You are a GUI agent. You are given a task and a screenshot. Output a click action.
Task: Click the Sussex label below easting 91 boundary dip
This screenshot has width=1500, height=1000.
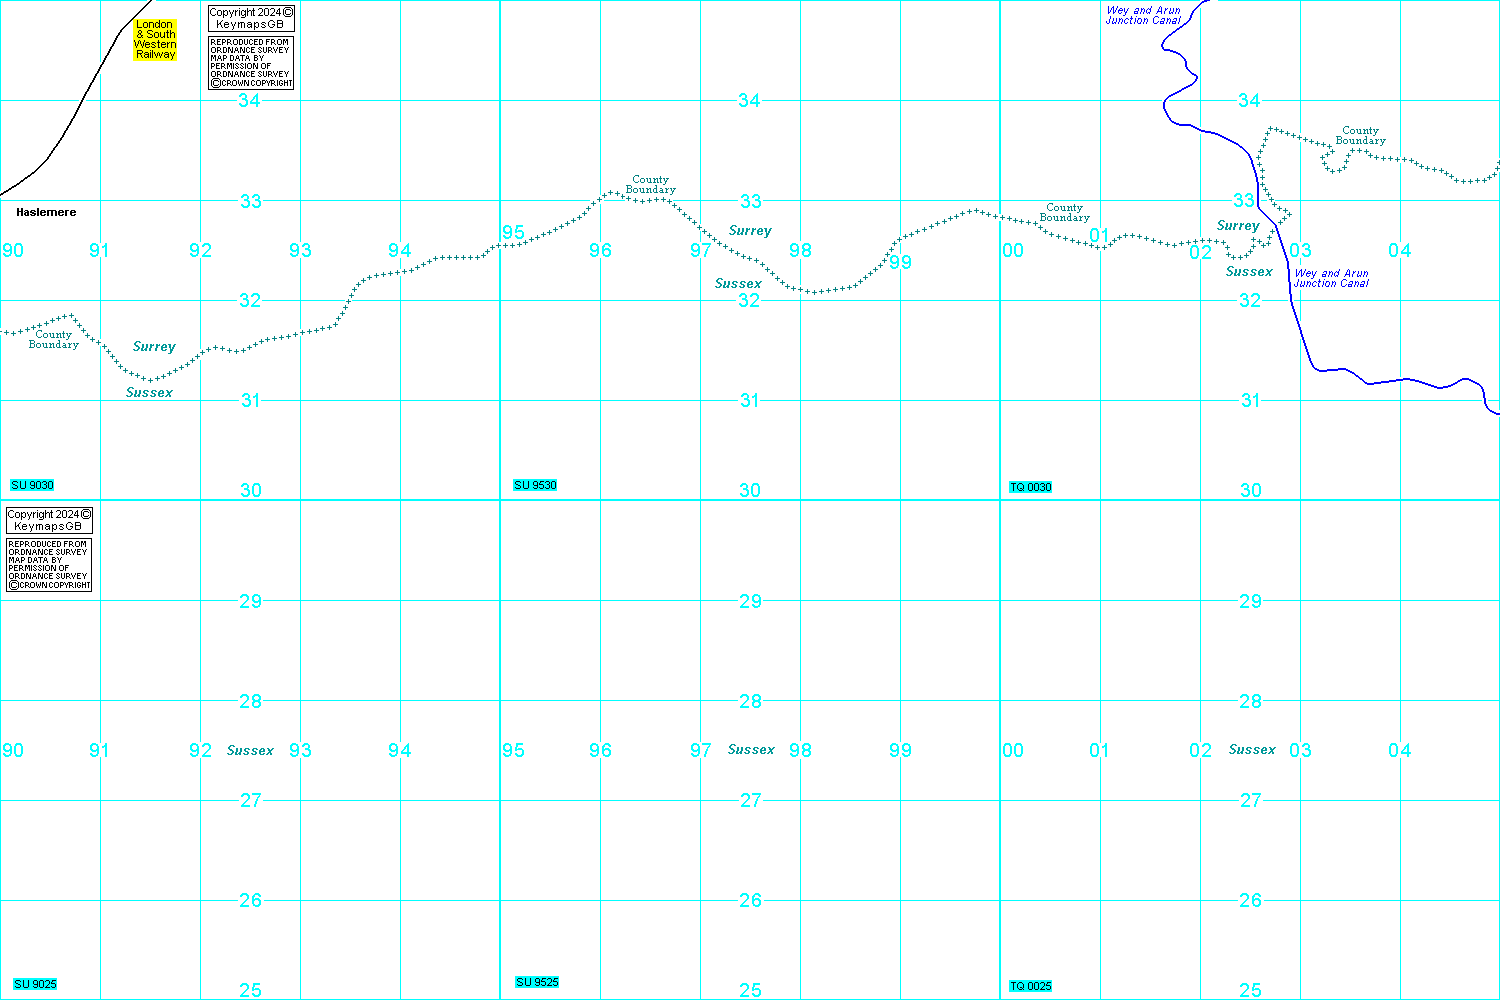point(149,393)
